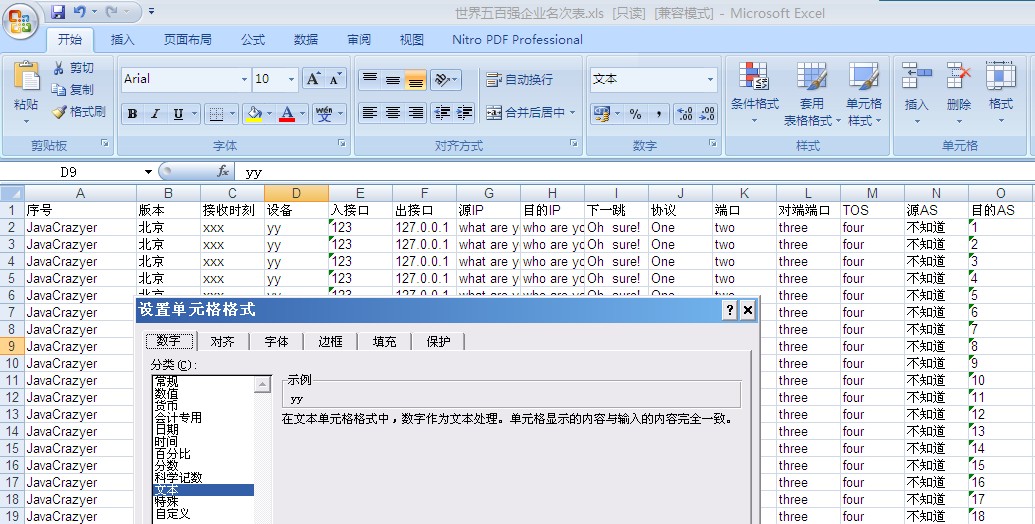Screen dimensions: 1035x524
Task: Apply cell borders icon
Action: point(216,114)
